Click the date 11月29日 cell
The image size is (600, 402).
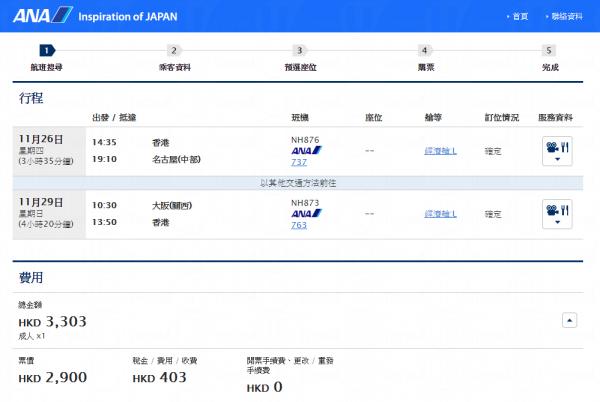[x=49, y=214]
